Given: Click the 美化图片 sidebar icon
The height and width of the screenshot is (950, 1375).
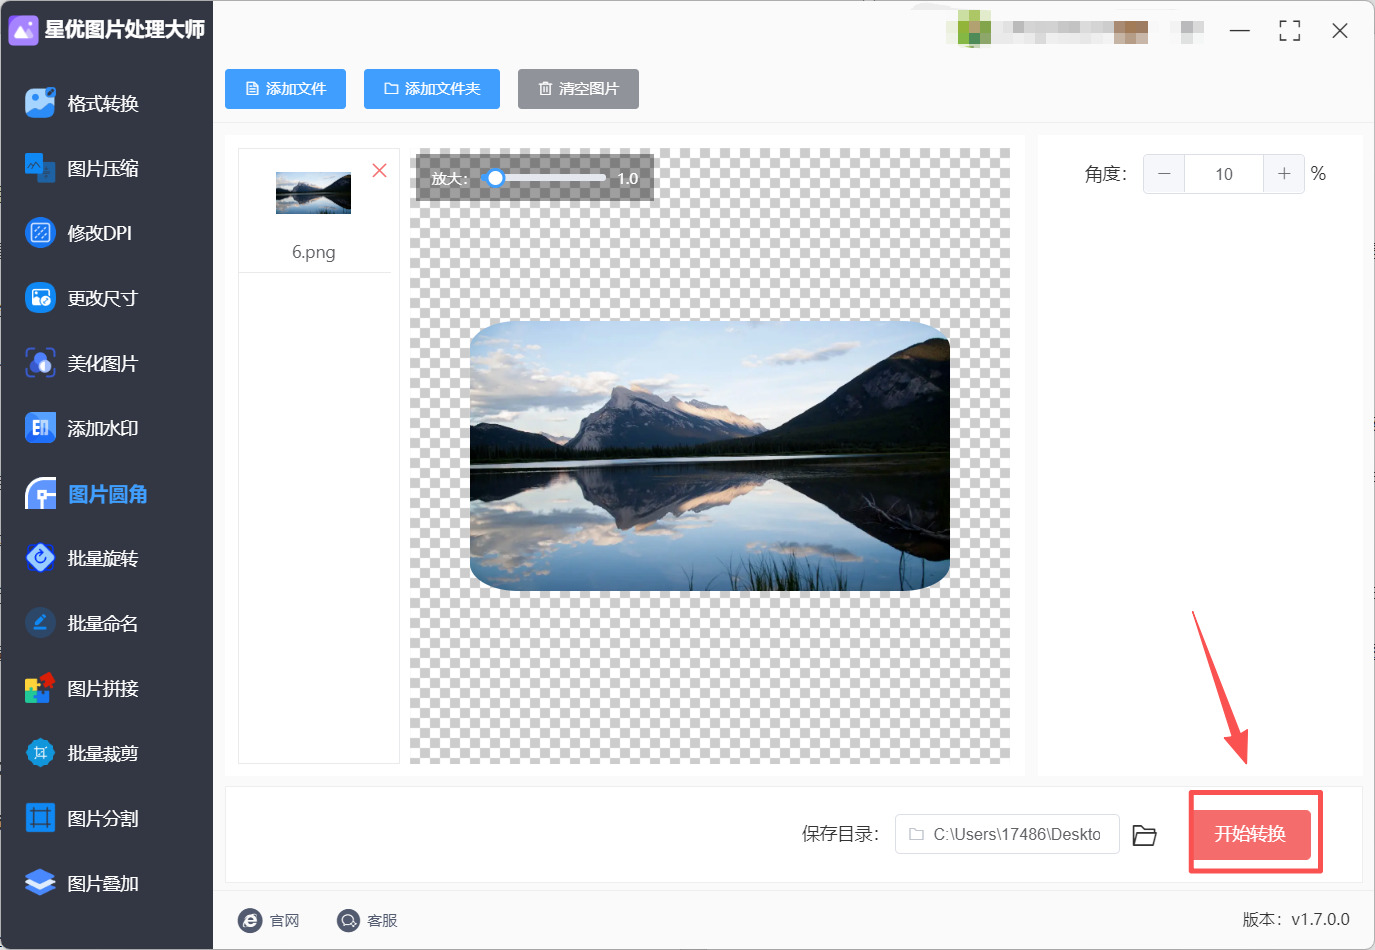Looking at the screenshot, I should point(40,363).
